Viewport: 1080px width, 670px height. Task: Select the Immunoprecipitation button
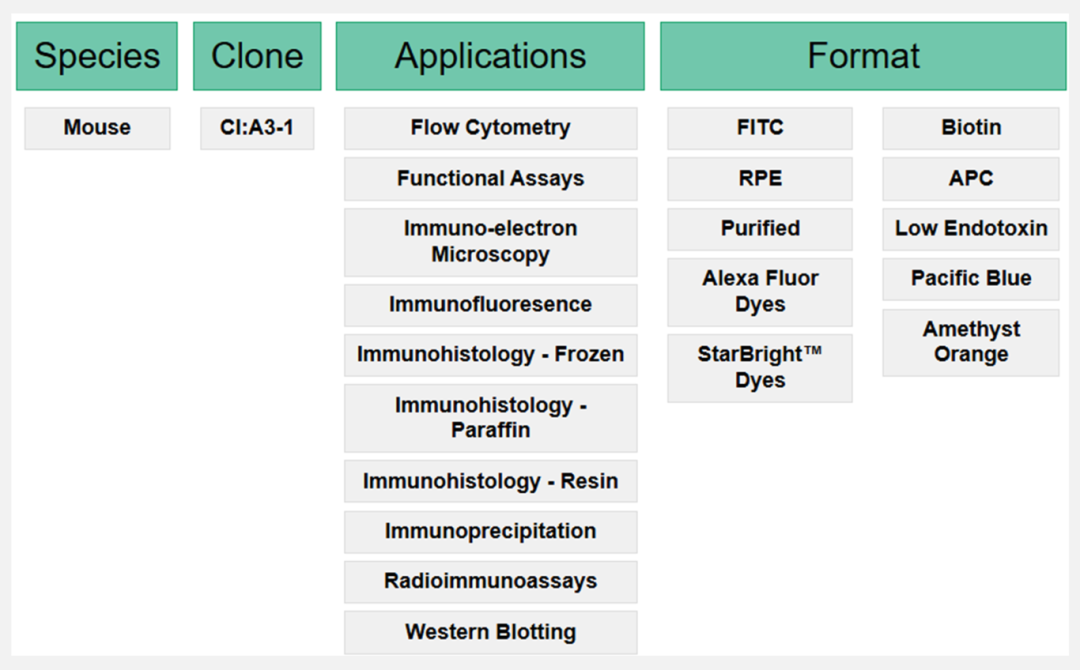(490, 531)
